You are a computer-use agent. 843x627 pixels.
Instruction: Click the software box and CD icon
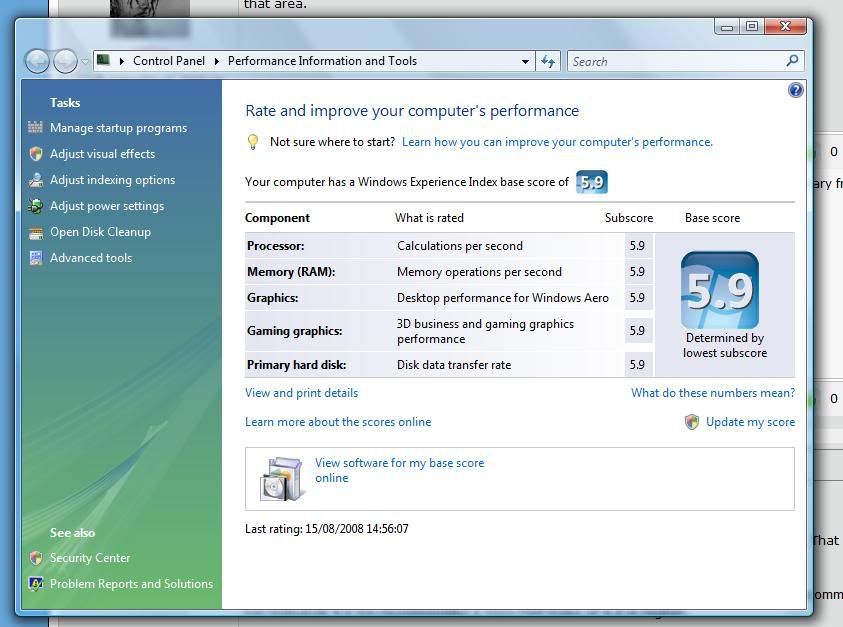tap(281, 479)
